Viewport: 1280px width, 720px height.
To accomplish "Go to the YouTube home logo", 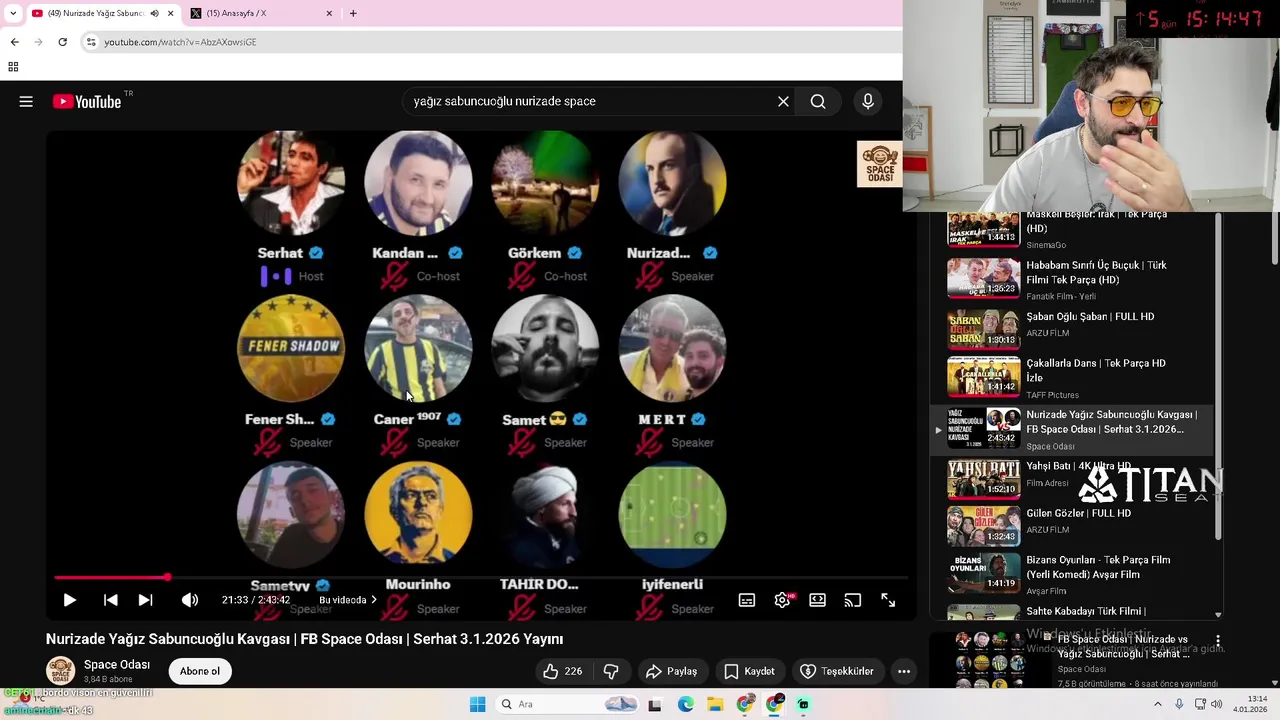I will click(87, 101).
